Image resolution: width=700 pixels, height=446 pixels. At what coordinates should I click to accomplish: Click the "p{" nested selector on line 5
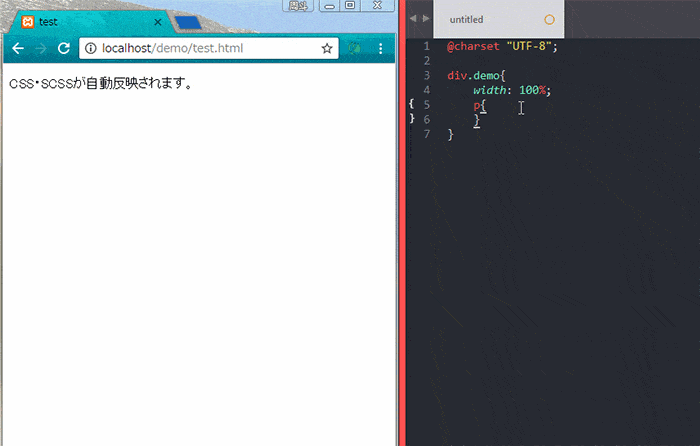(480, 105)
